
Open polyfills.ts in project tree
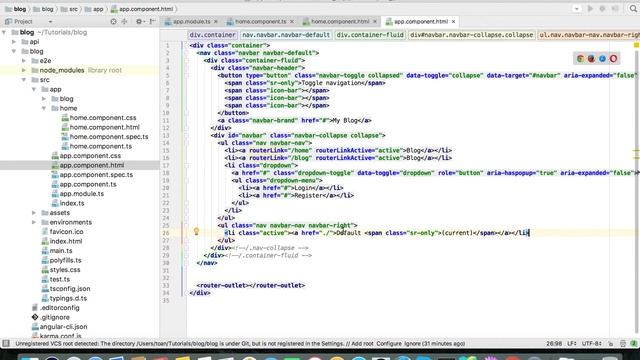65,260
